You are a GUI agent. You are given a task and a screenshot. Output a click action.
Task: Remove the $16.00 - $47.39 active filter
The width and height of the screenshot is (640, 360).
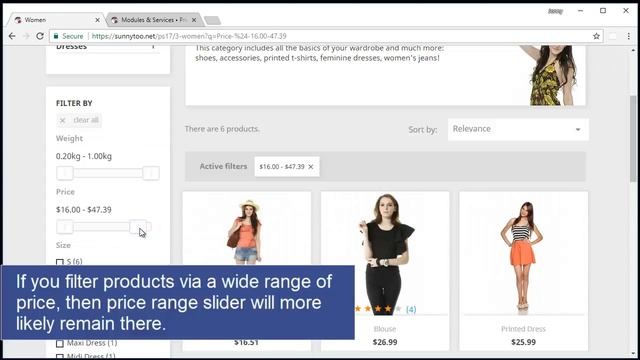point(311,167)
